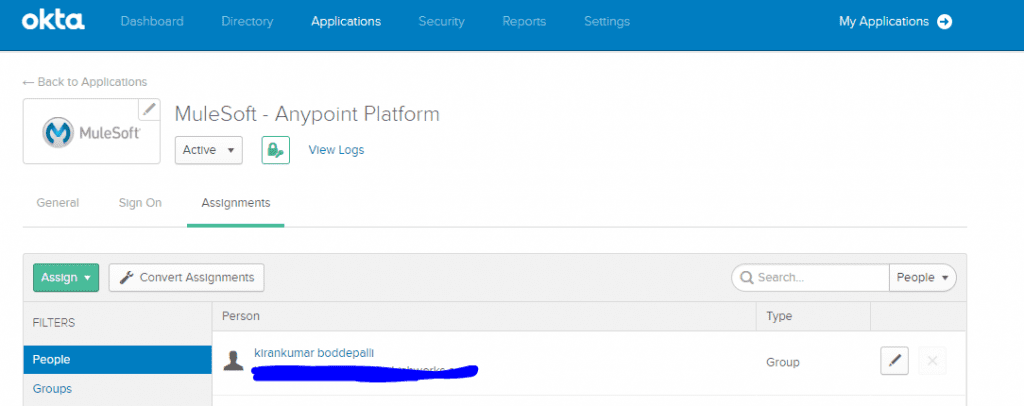Open the Assign dropdown button

[x=66, y=277]
